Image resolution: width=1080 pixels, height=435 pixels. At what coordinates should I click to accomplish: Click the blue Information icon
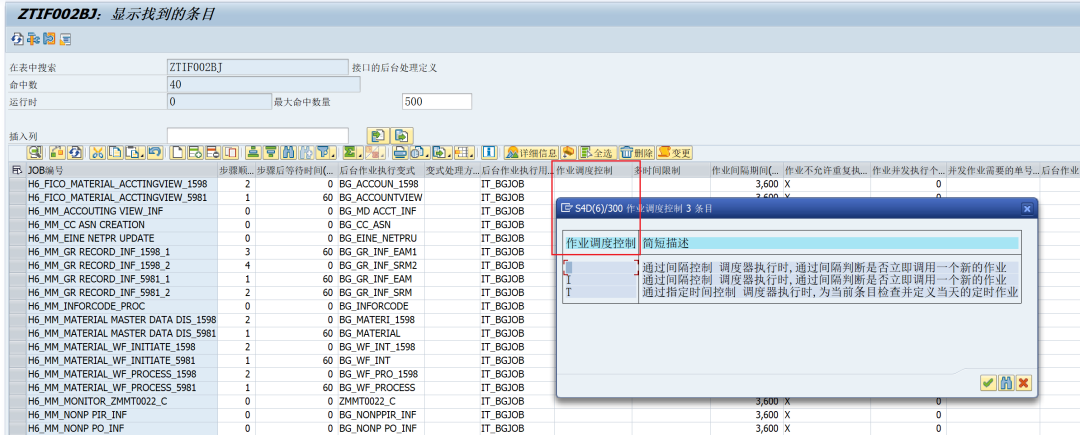[488, 152]
